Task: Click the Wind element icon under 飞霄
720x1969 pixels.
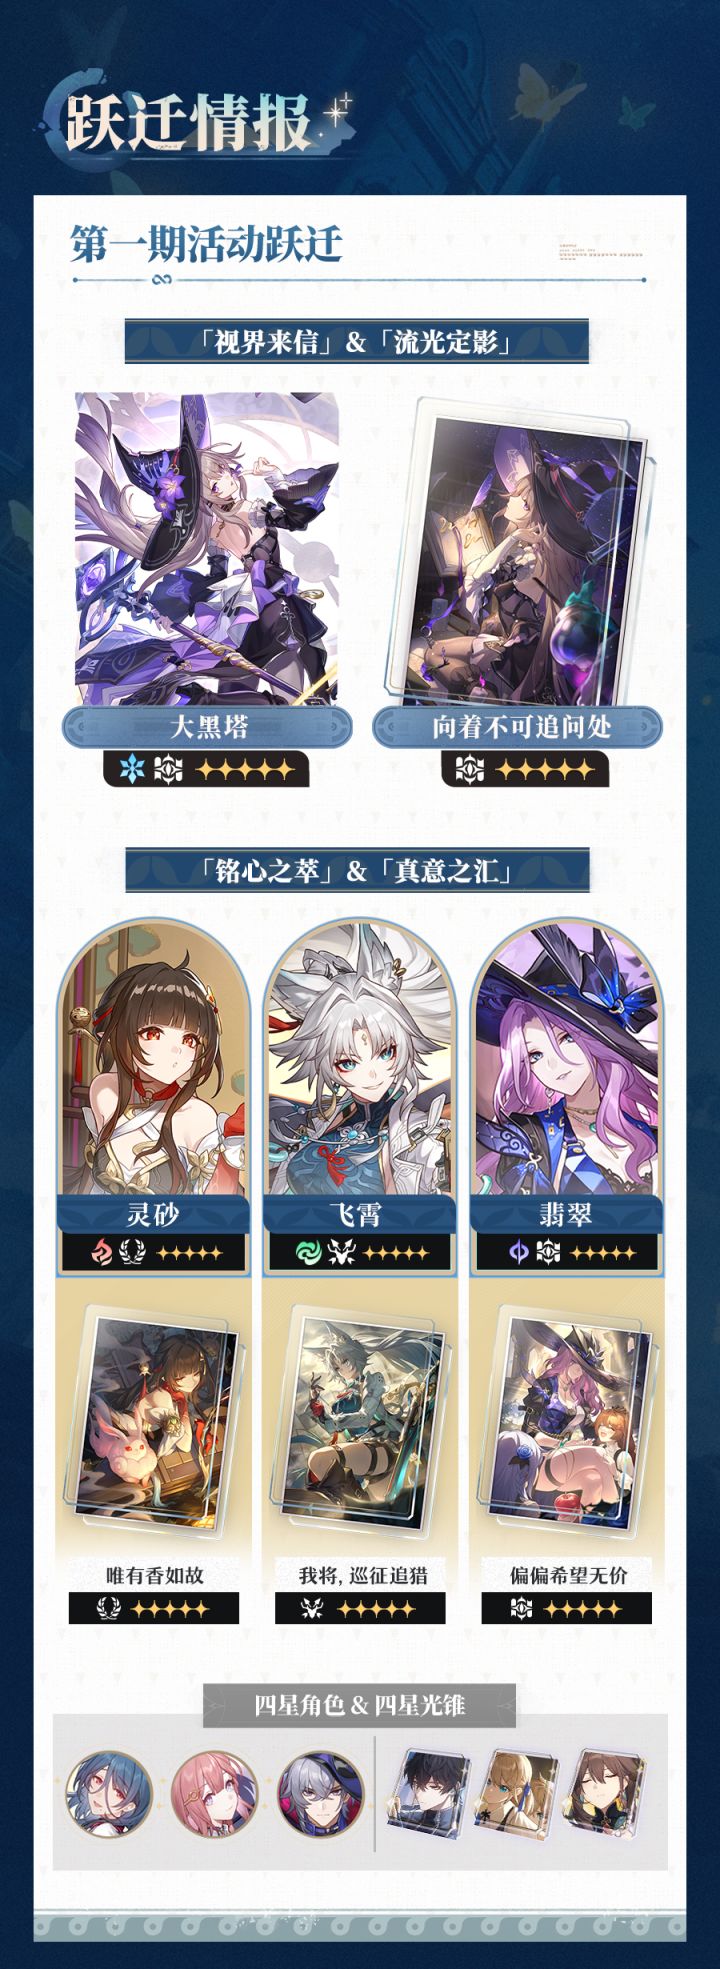Action: point(309,1252)
